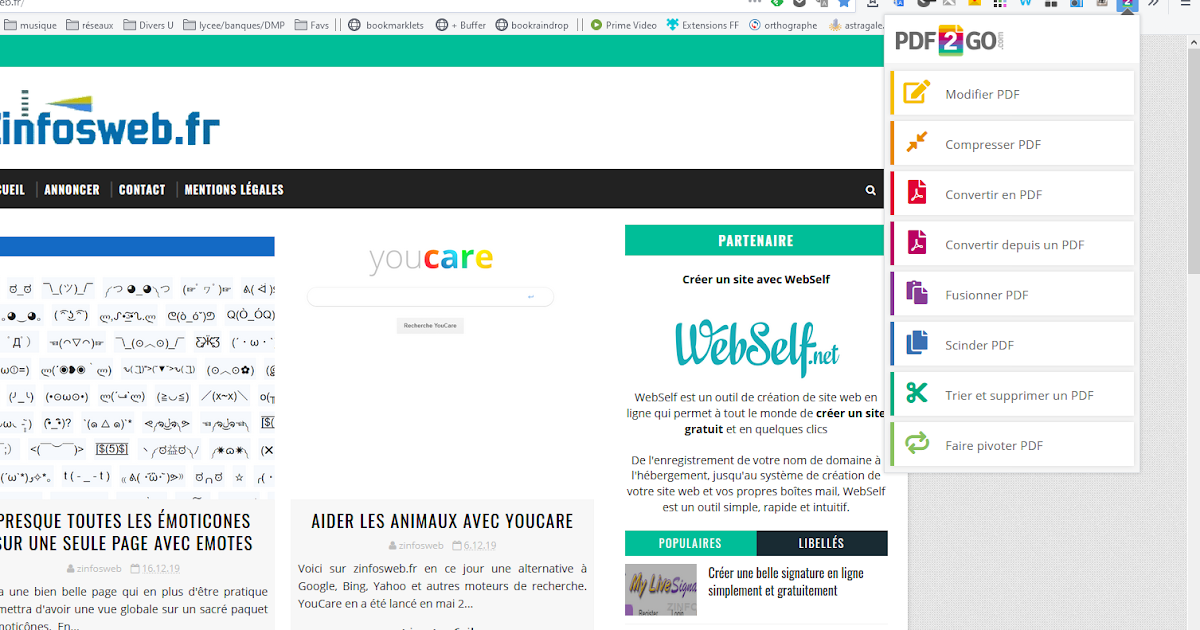
Task: Click the PDF2GO logo in the popup
Action: [x=948, y=41]
